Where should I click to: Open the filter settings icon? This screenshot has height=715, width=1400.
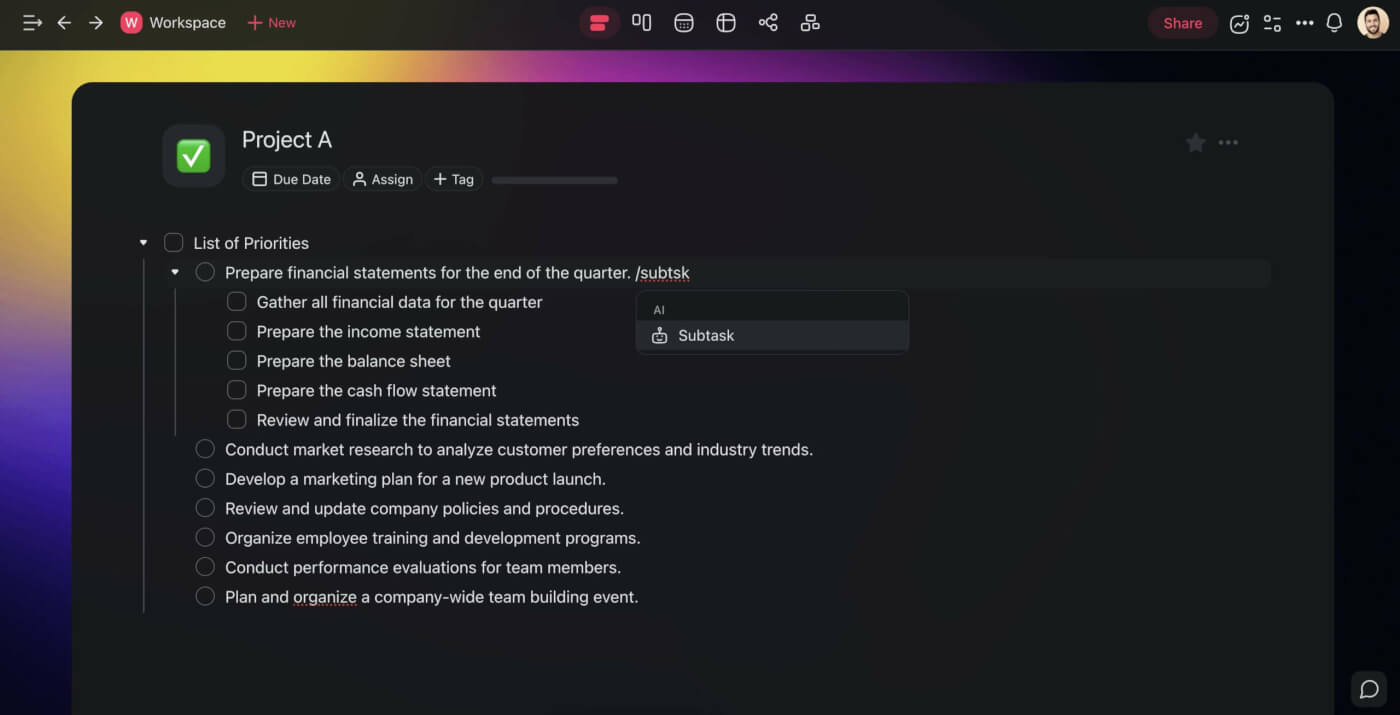[x=1272, y=22]
